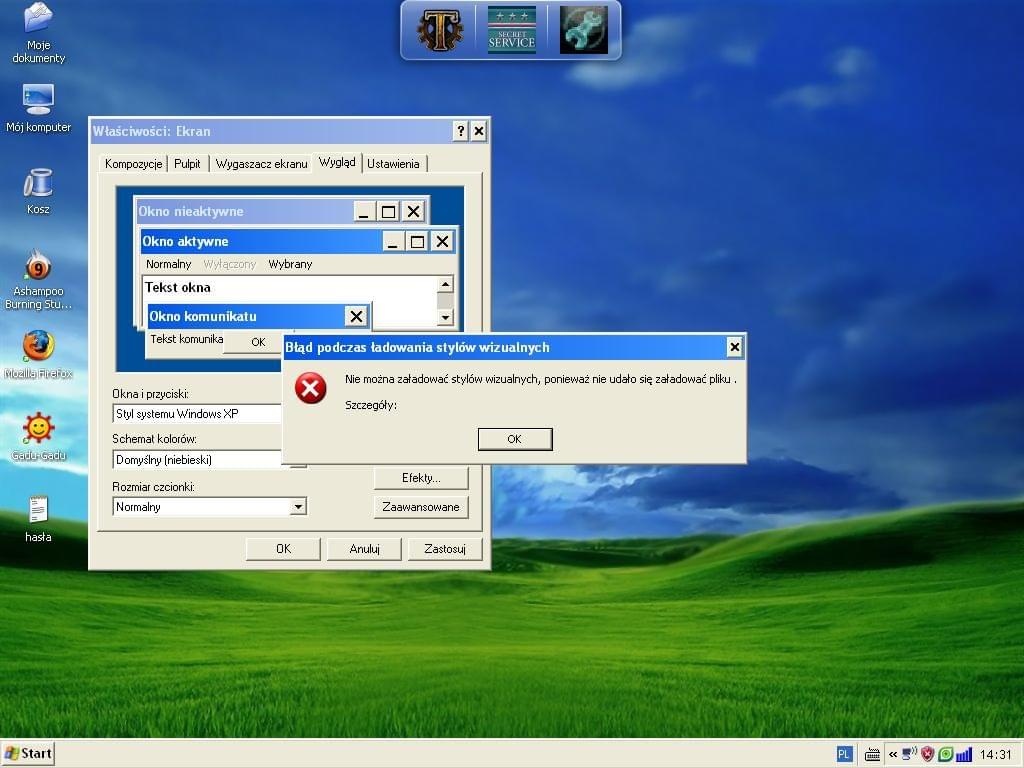Close the Błąd podczas ładowania error dialog

735,347
